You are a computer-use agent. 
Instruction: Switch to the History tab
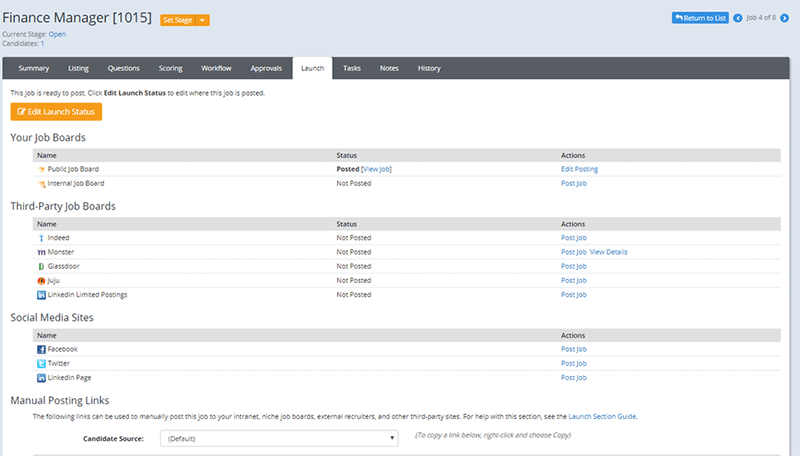click(428, 68)
